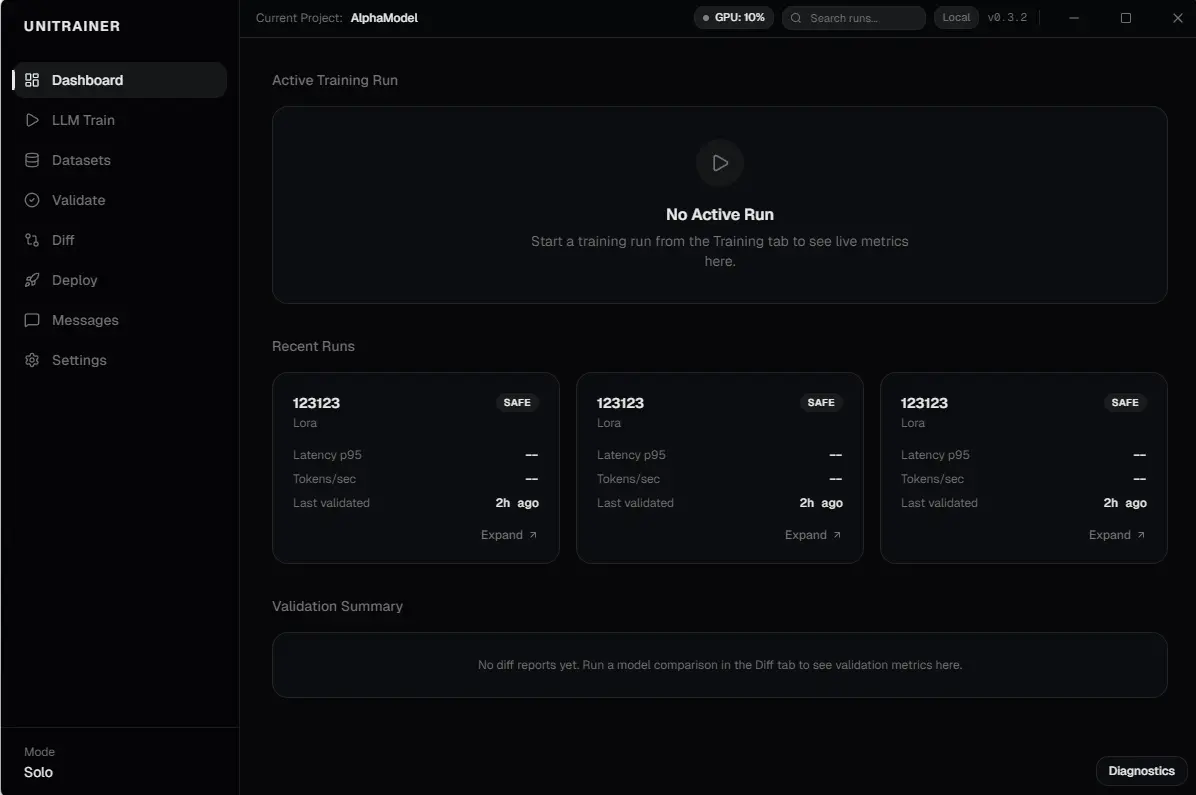The width and height of the screenshot is (1196, 795).
Task: Click the Active Training Run heading
Action: tap(335, 80)
